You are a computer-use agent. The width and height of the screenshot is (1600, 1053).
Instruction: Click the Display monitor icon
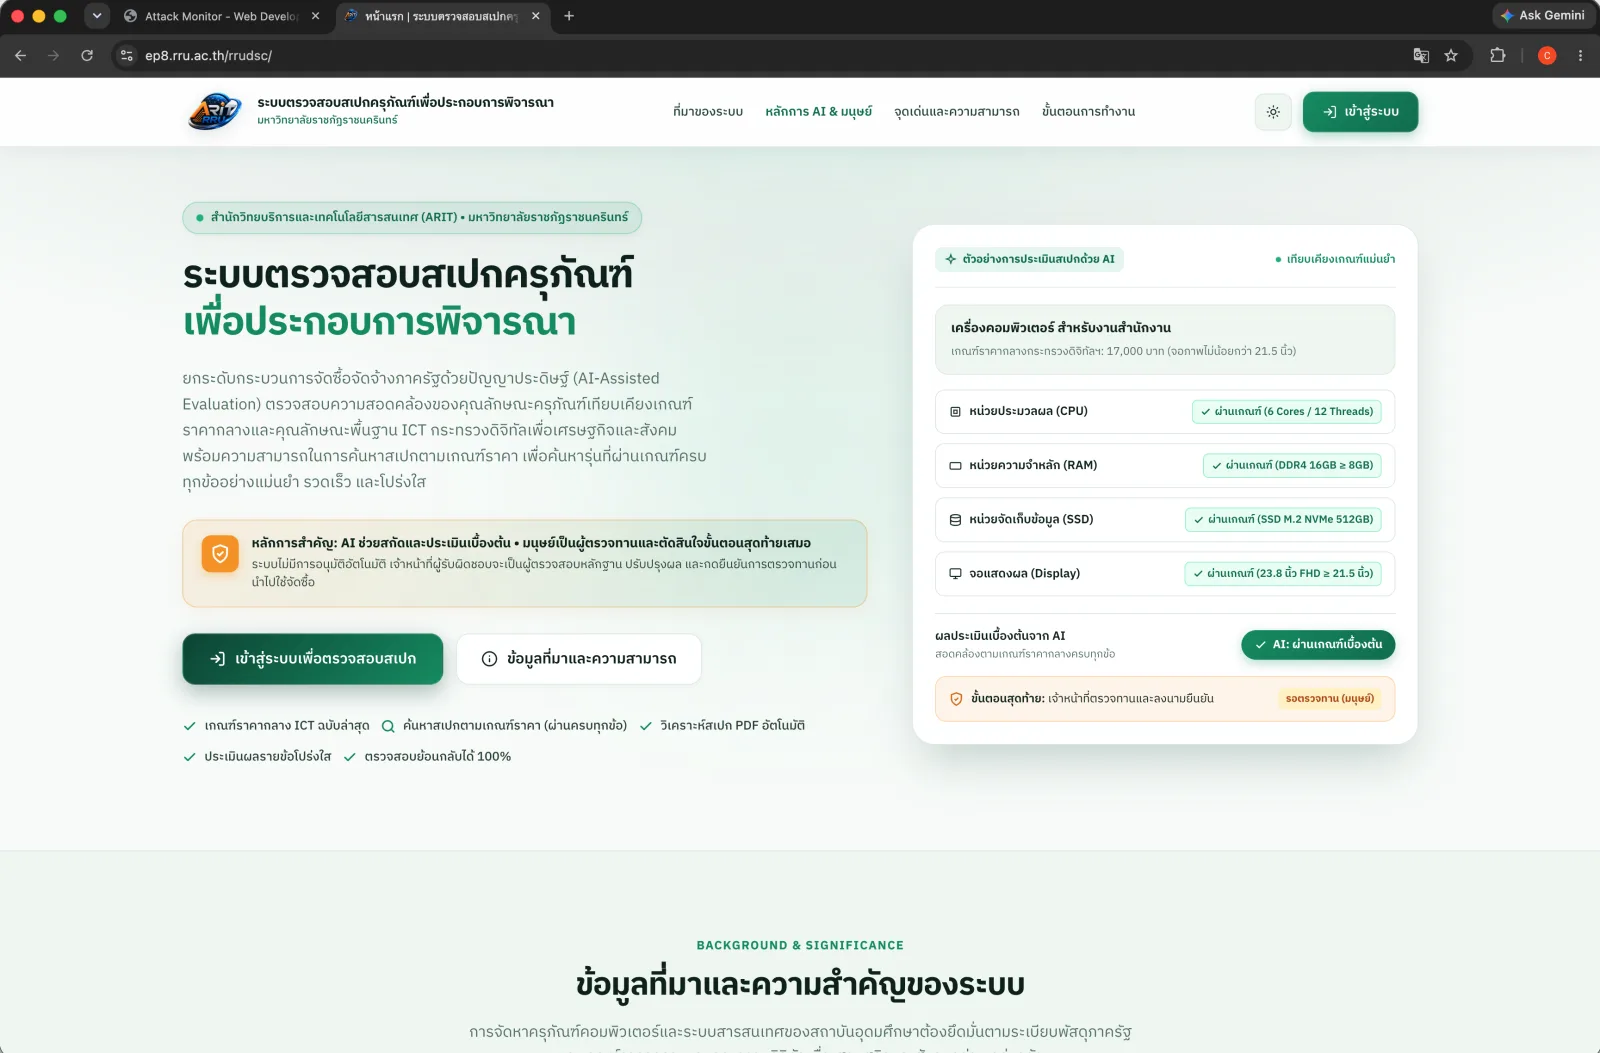[x=955, y=574]
